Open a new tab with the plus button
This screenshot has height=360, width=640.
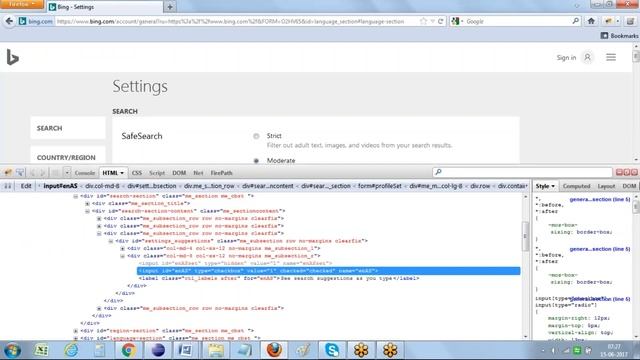tap(170, 7)
